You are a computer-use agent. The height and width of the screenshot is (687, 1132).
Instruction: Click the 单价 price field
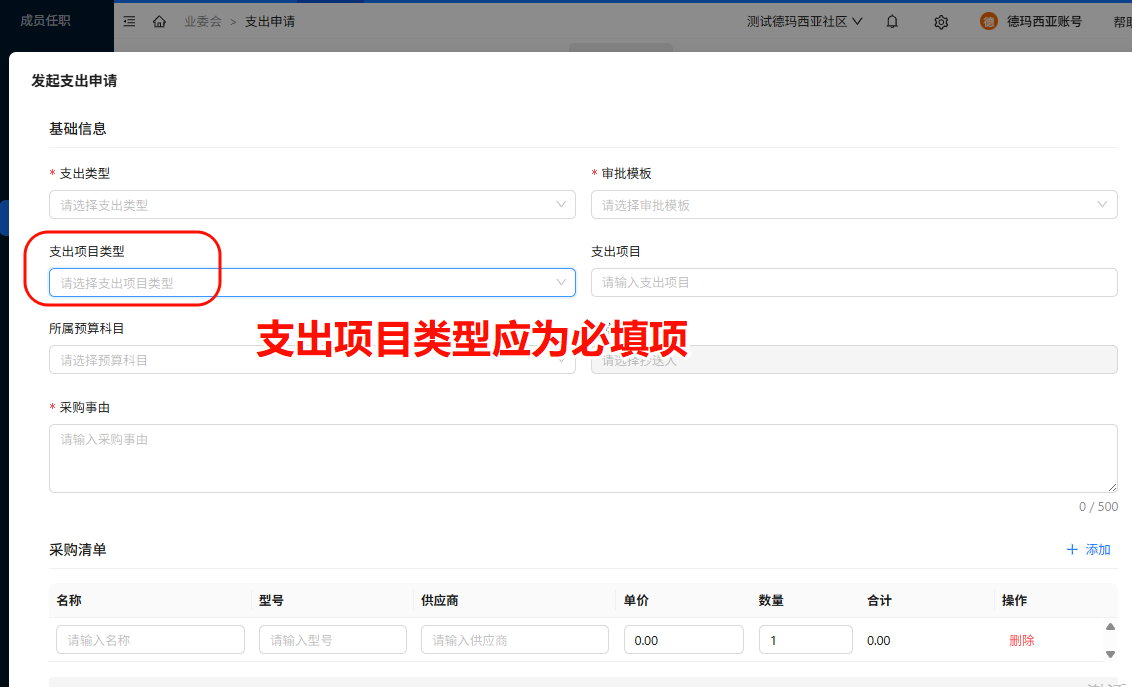click(683, 640)
